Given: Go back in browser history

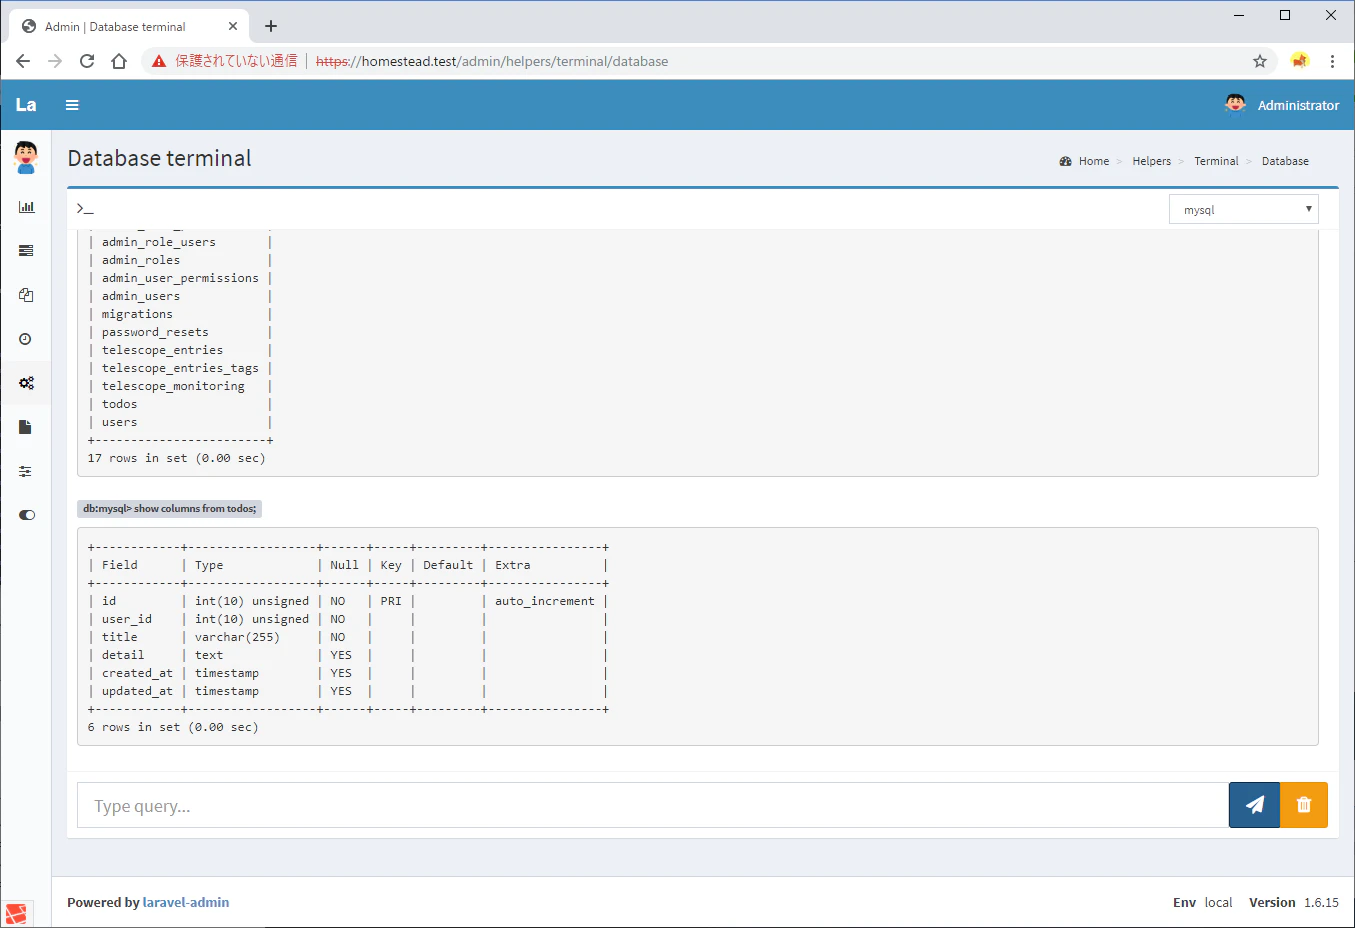Looking at the screenshot, I should 23,61.
